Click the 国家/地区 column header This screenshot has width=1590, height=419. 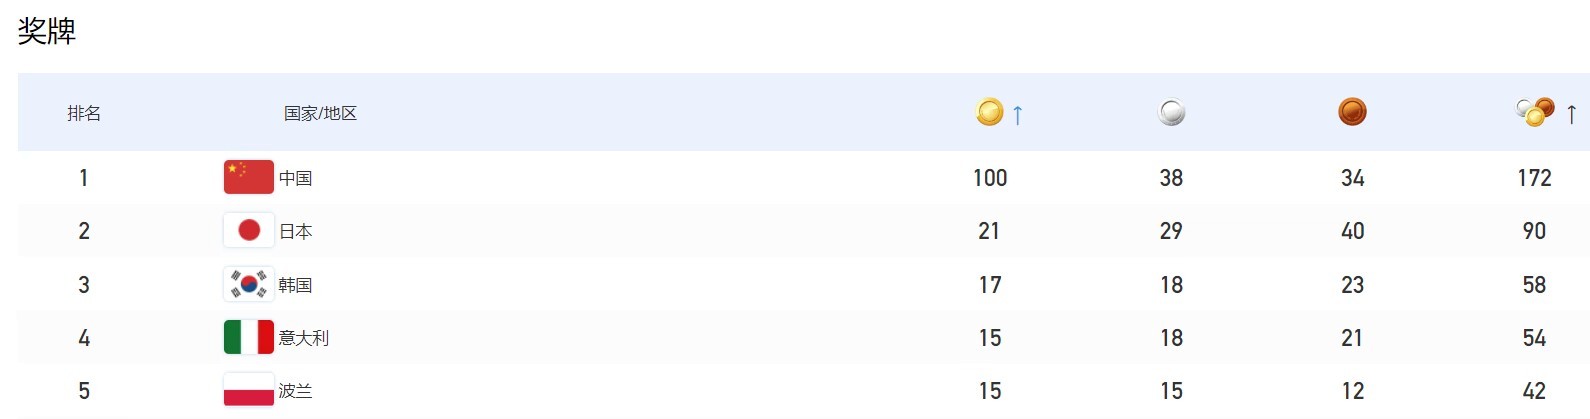(x=320, y=113)
